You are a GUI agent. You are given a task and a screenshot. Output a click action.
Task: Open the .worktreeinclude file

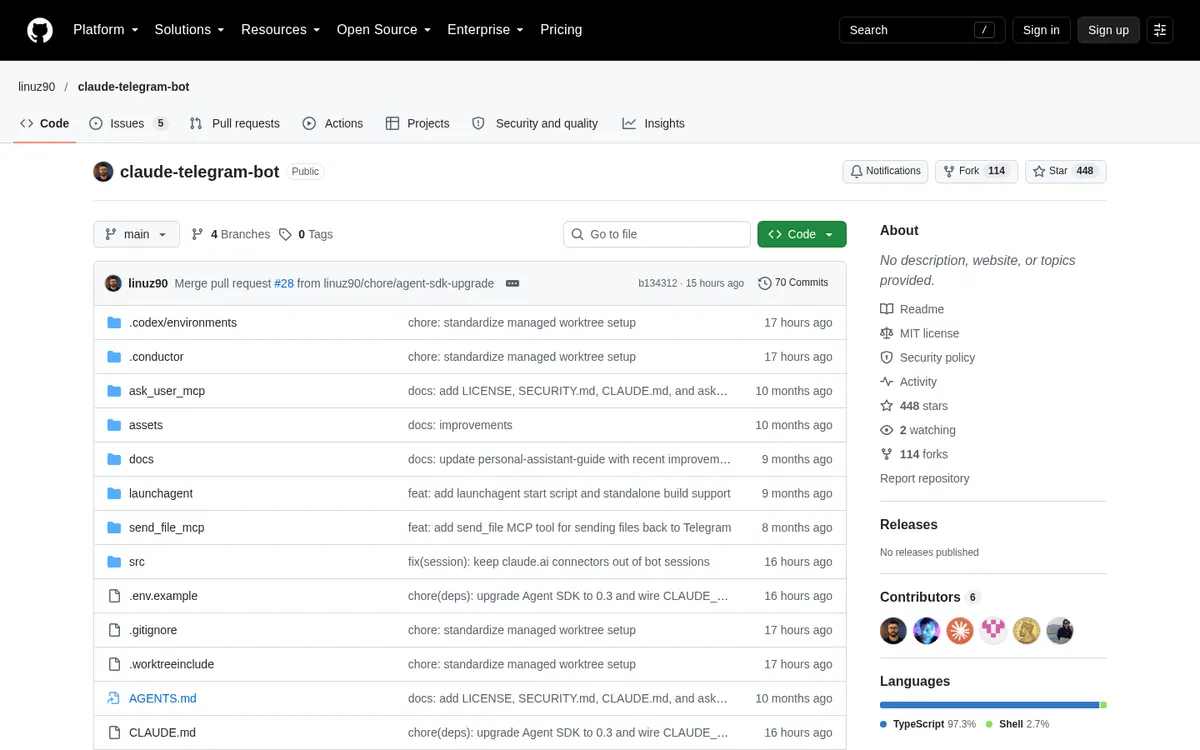pyautogui.click(x=171, y=664)
